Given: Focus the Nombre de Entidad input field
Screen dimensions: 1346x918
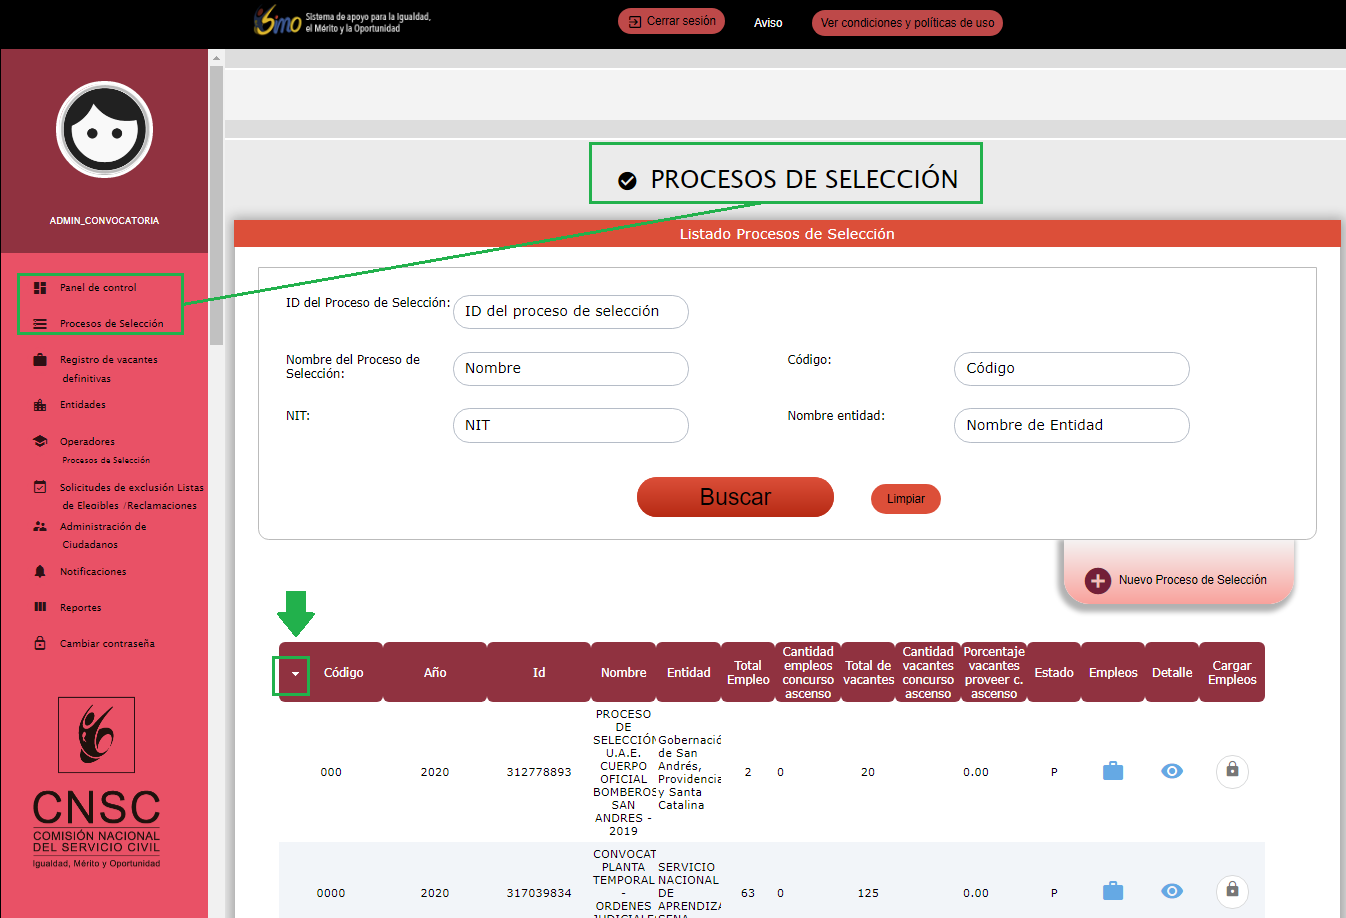Looking at the screenshot, I should pyautogui.click(x=1071, y=425).
